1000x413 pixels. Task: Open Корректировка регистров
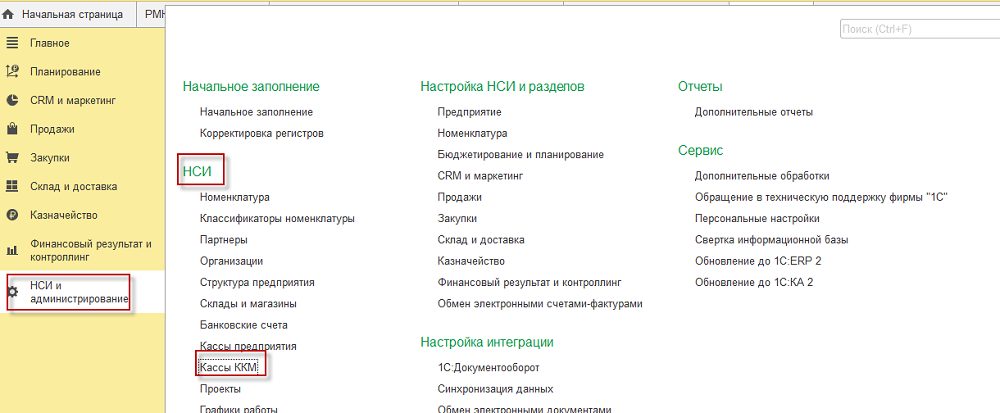point(261,134)
